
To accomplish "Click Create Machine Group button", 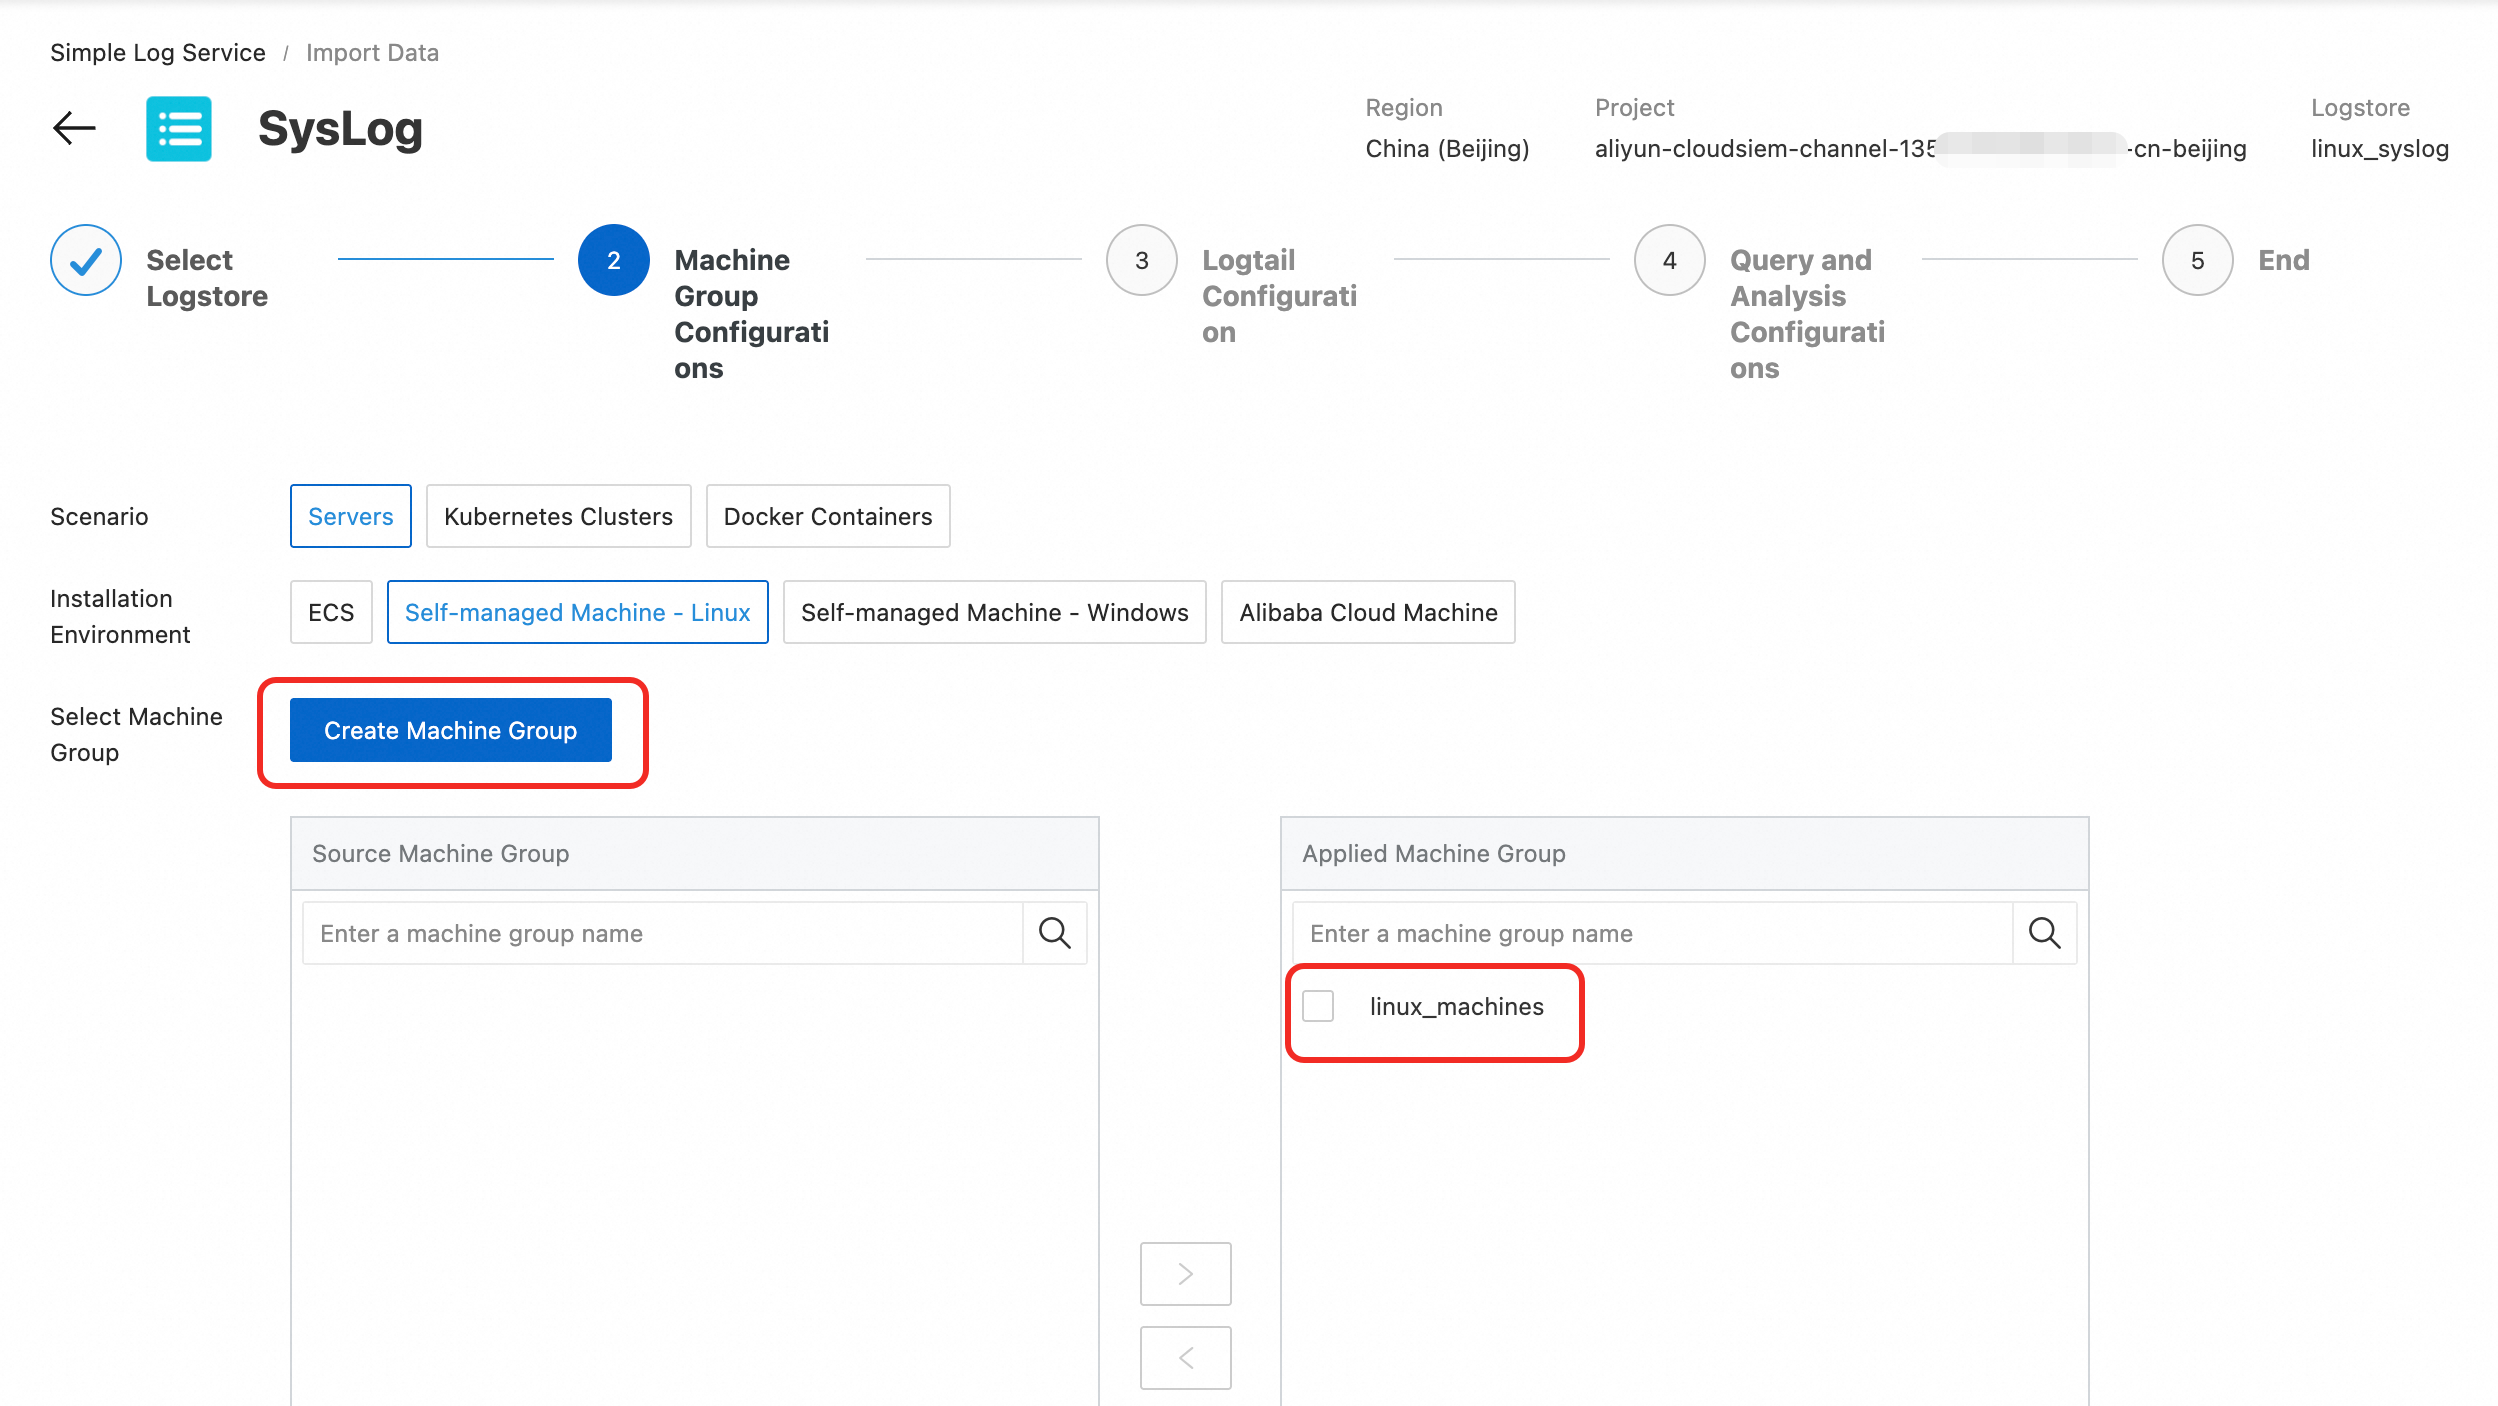I will click(x=451, y=730).
